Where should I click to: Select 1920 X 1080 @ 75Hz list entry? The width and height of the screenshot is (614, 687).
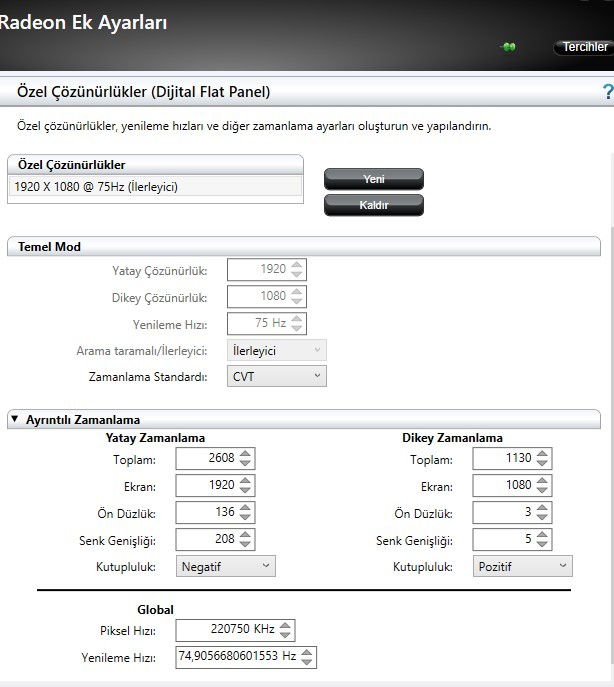[x=155, y=187]
